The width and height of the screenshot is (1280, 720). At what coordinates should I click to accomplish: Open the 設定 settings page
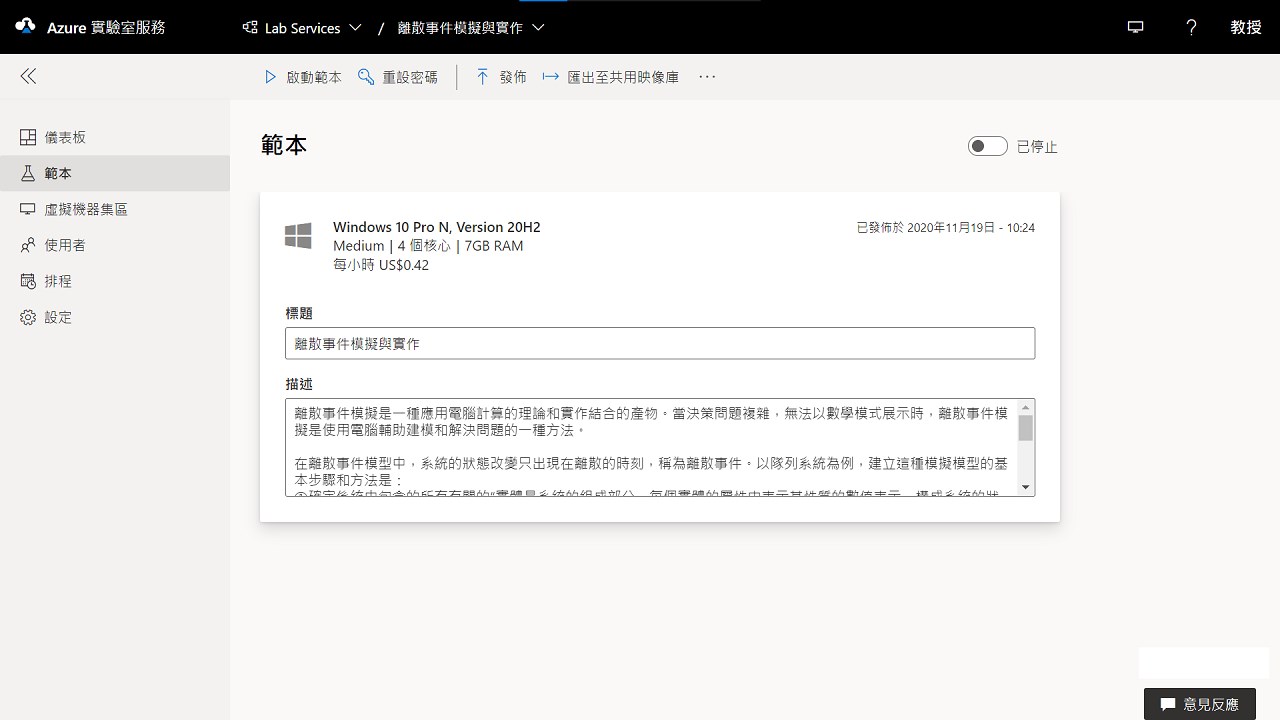pos(115,317)
